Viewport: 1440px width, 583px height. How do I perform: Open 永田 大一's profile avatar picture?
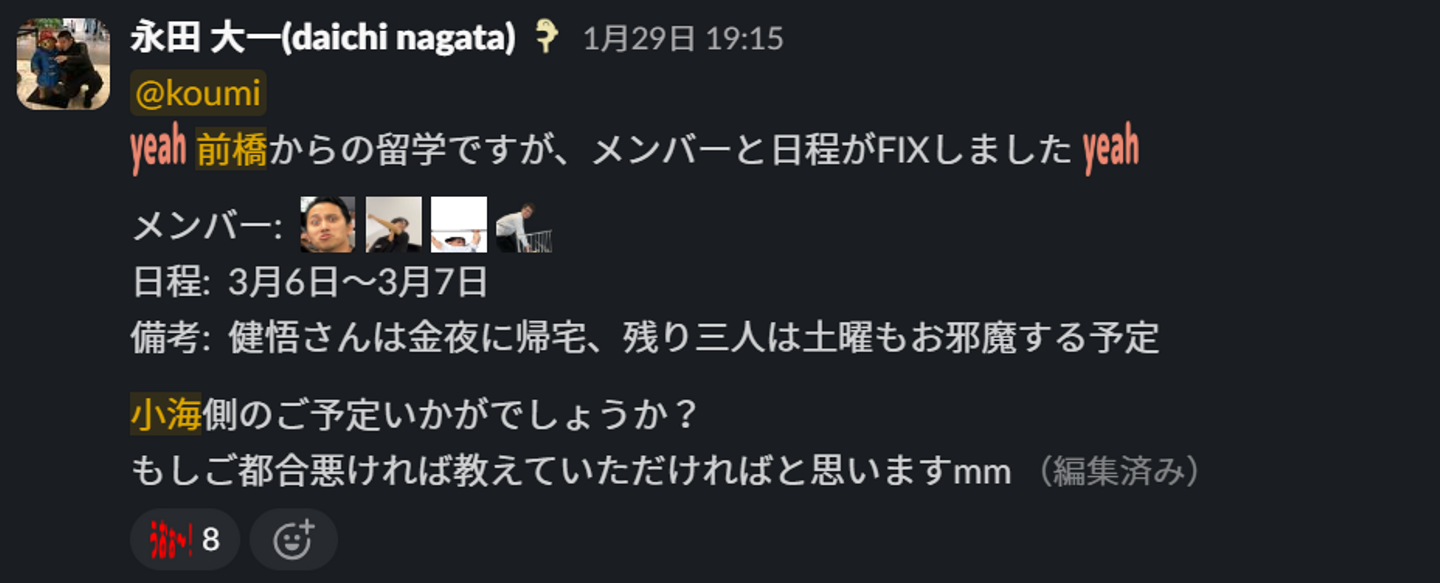point(63,64)
